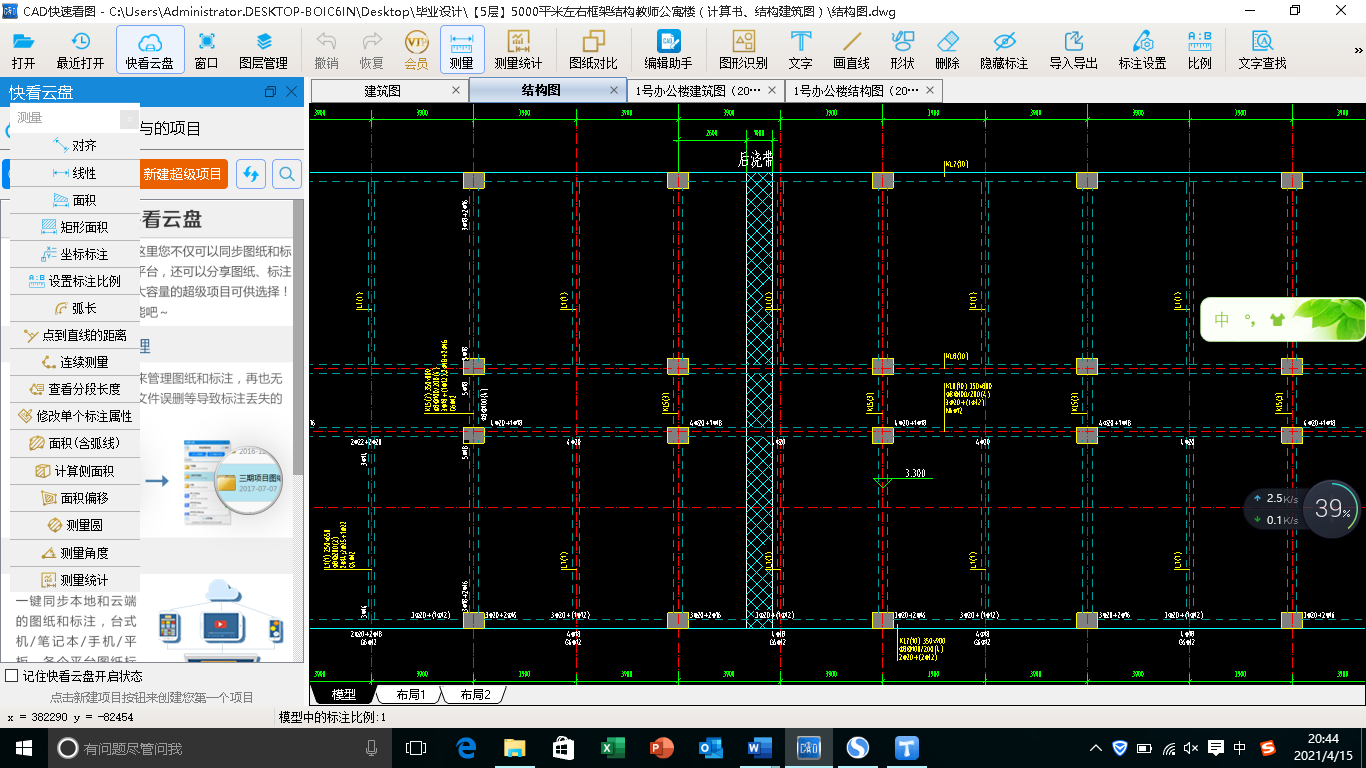Select the 文字 text tool

[x=801, y=50]
